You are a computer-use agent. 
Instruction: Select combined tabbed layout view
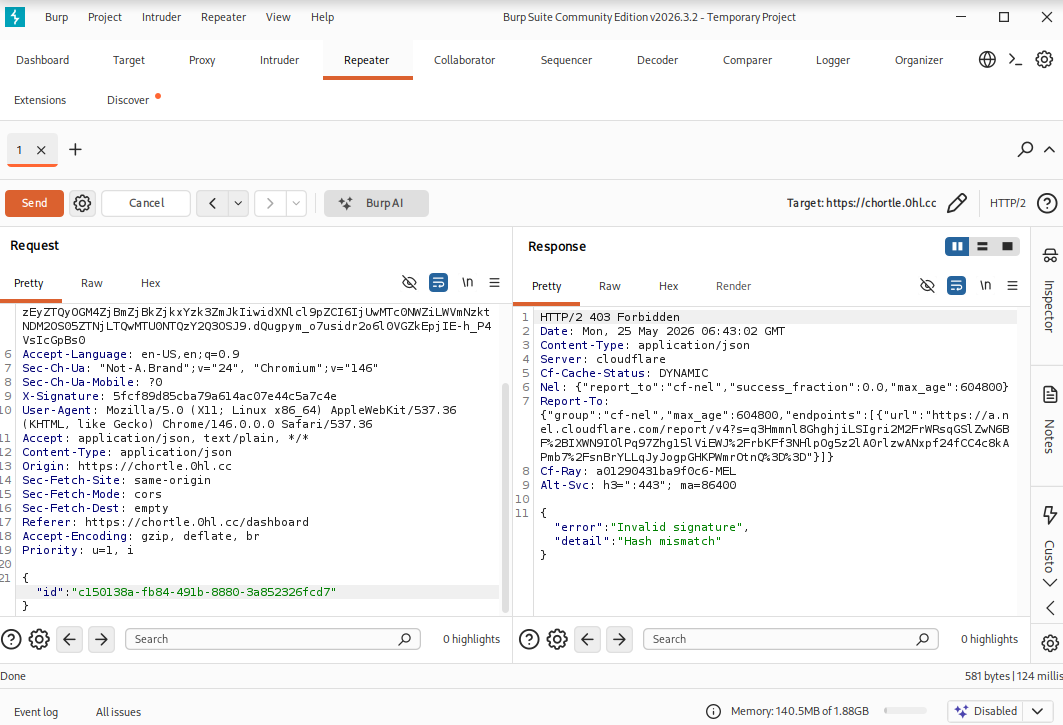point(1007,246)
